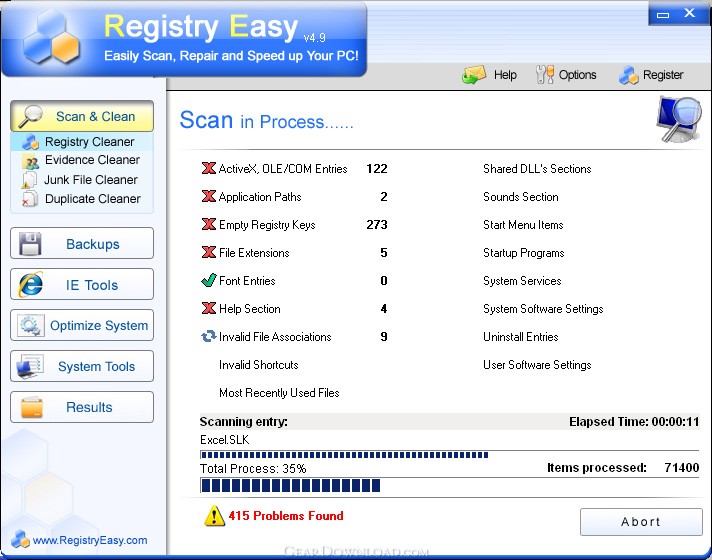This screenshot has width=712, height=560.
Task: Click the 'User Software Settings' label
Action: [537, 365]
